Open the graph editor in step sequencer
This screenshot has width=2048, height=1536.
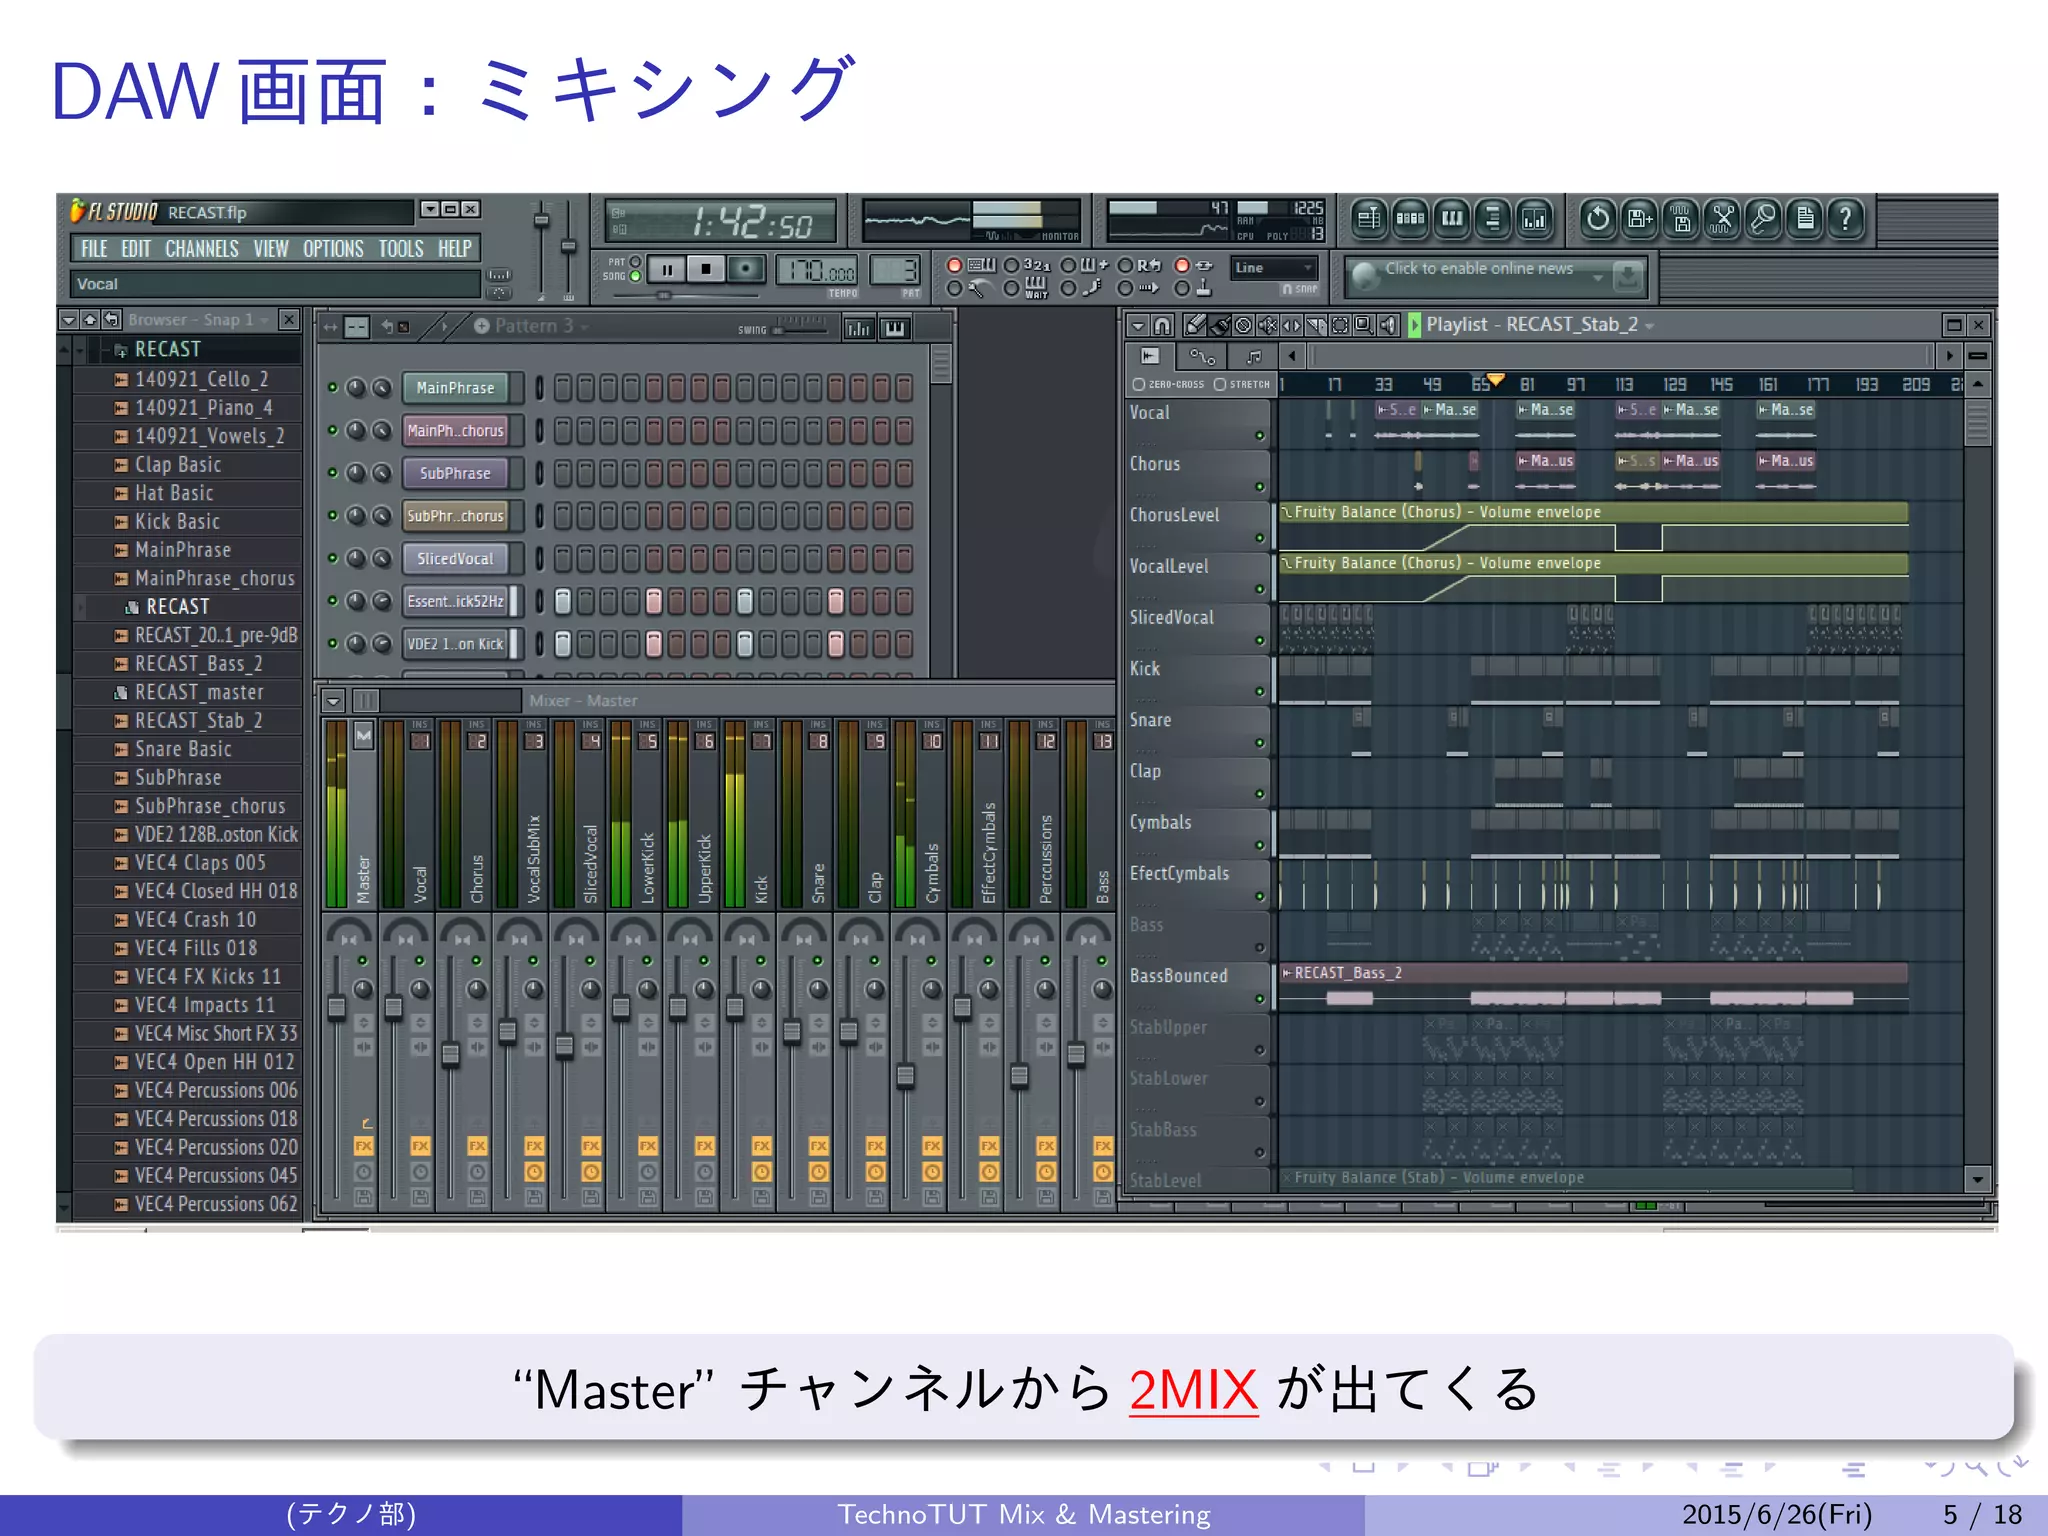(x=859, y=328)
